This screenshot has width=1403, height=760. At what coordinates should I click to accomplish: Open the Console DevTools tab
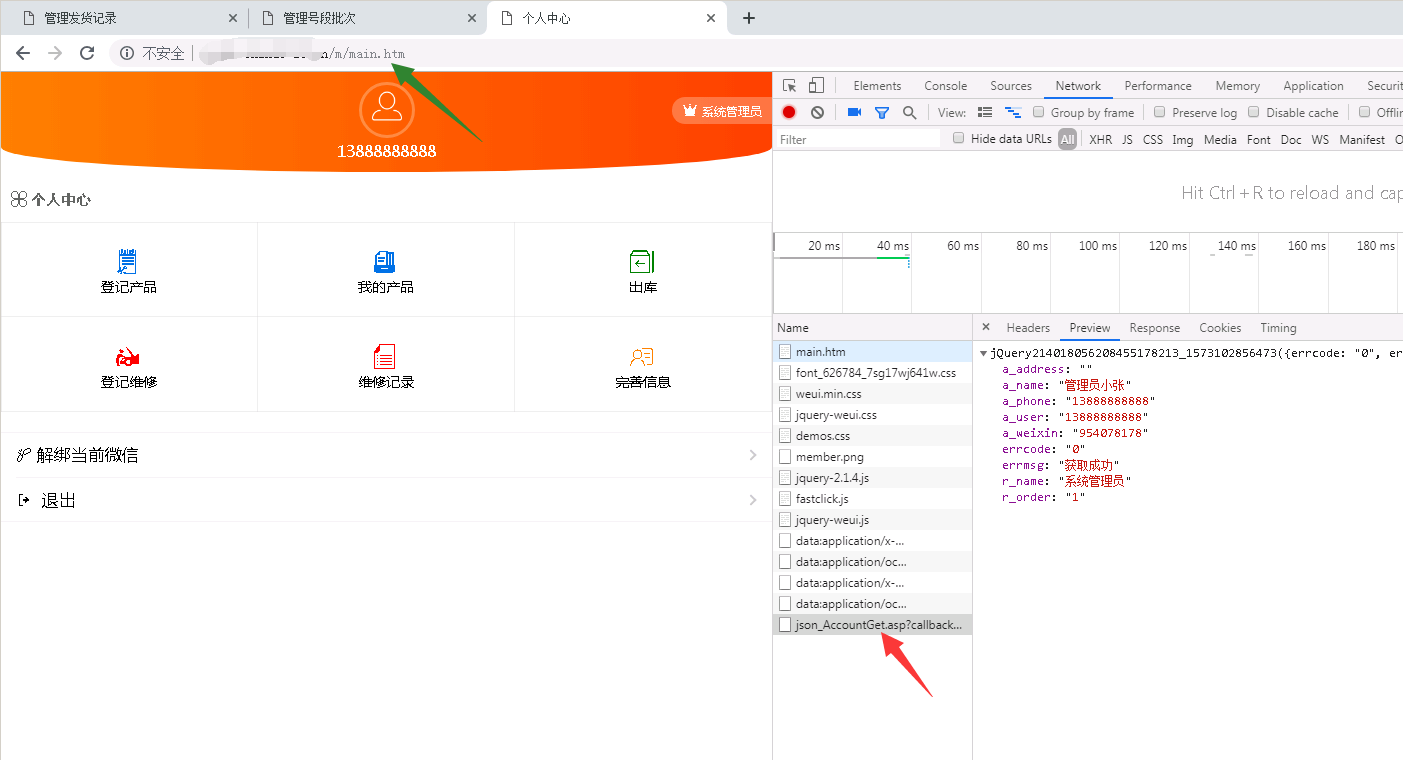945,86
